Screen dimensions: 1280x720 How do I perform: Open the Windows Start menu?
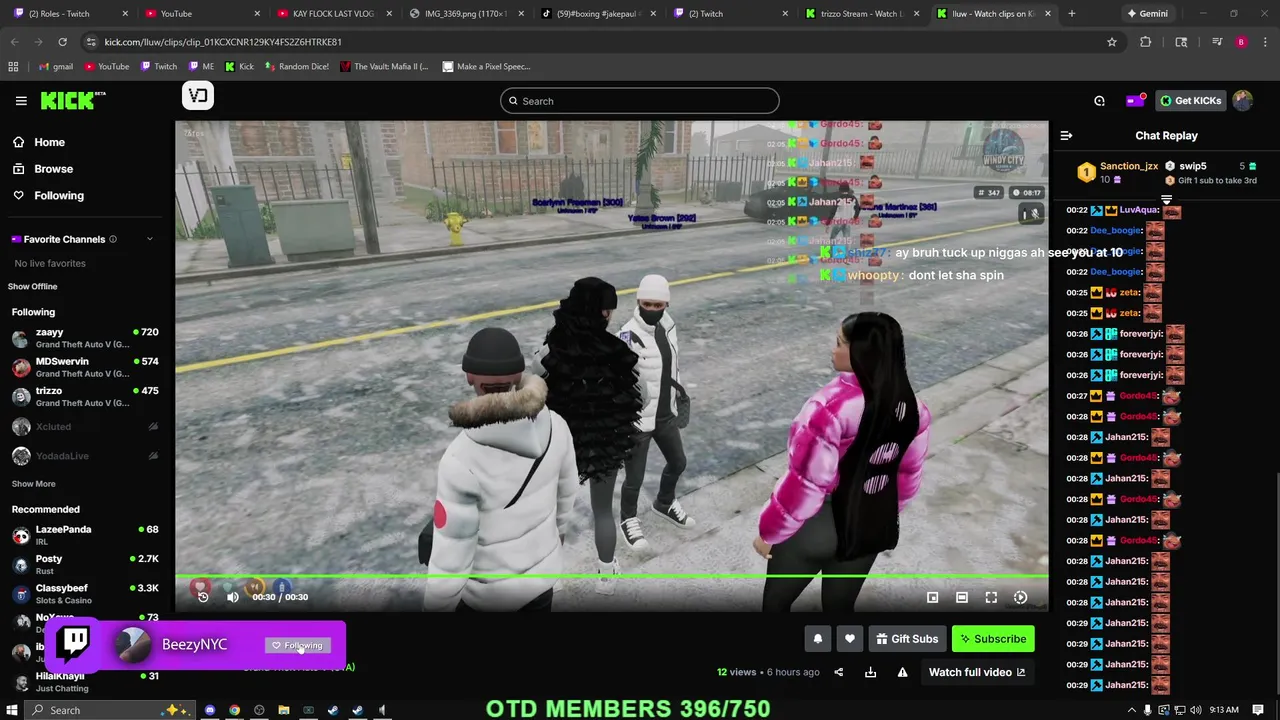click(12, 711)
